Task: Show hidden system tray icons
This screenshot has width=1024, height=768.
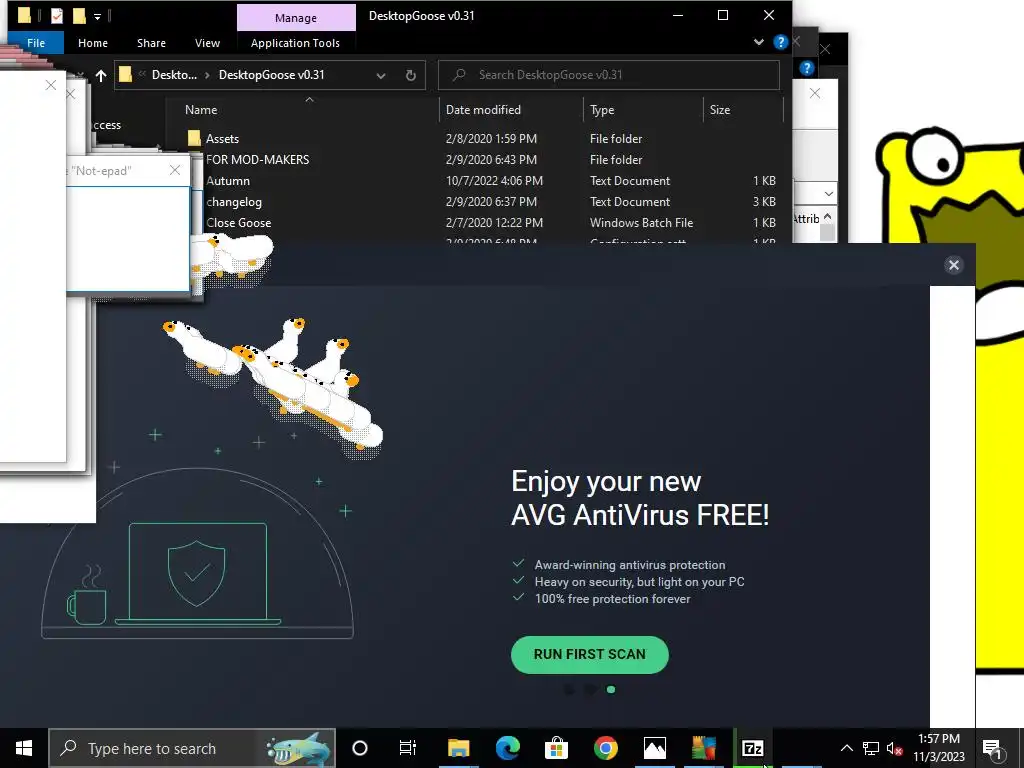Action: tap(846, 748)
